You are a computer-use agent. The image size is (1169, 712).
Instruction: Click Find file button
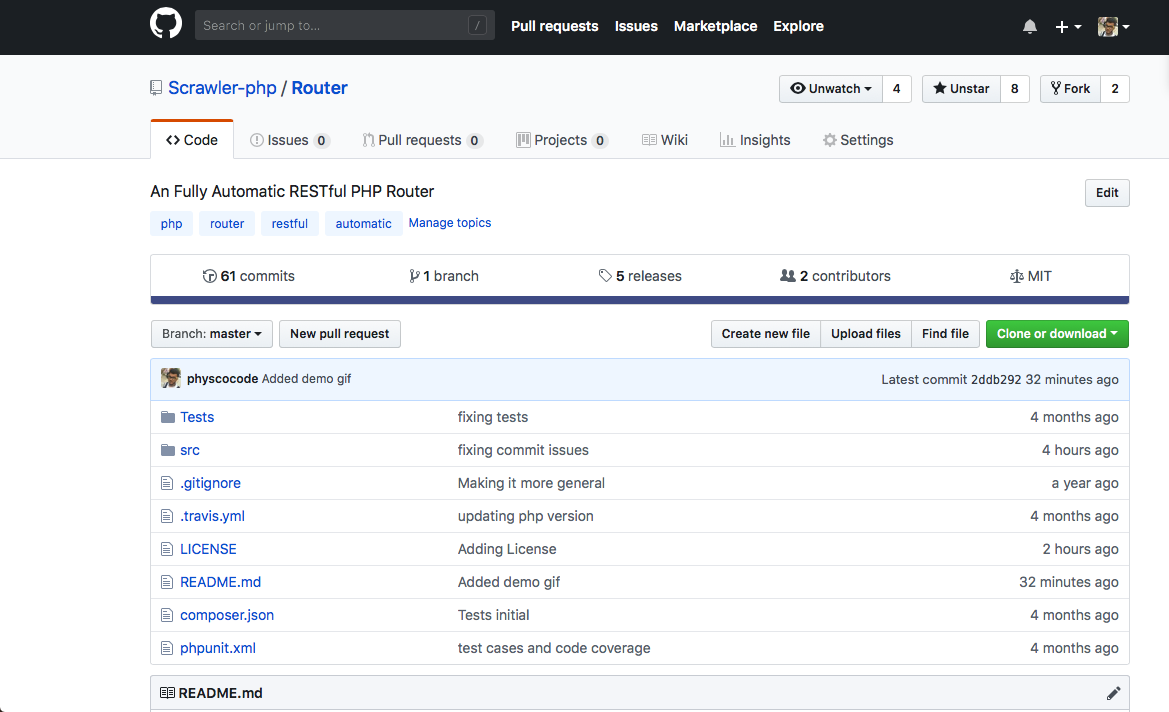945,334
